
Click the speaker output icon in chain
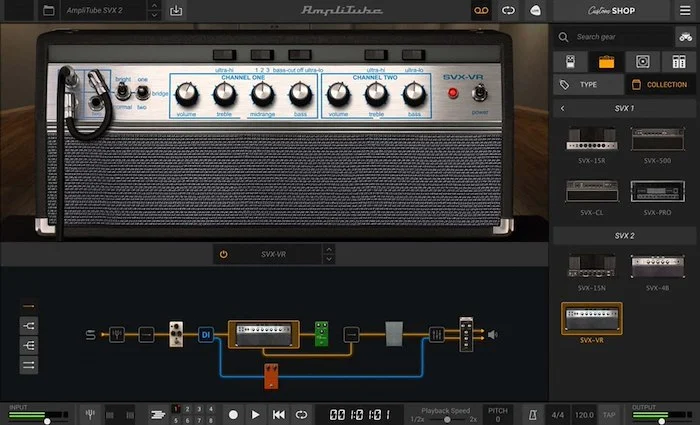(492, 334)
